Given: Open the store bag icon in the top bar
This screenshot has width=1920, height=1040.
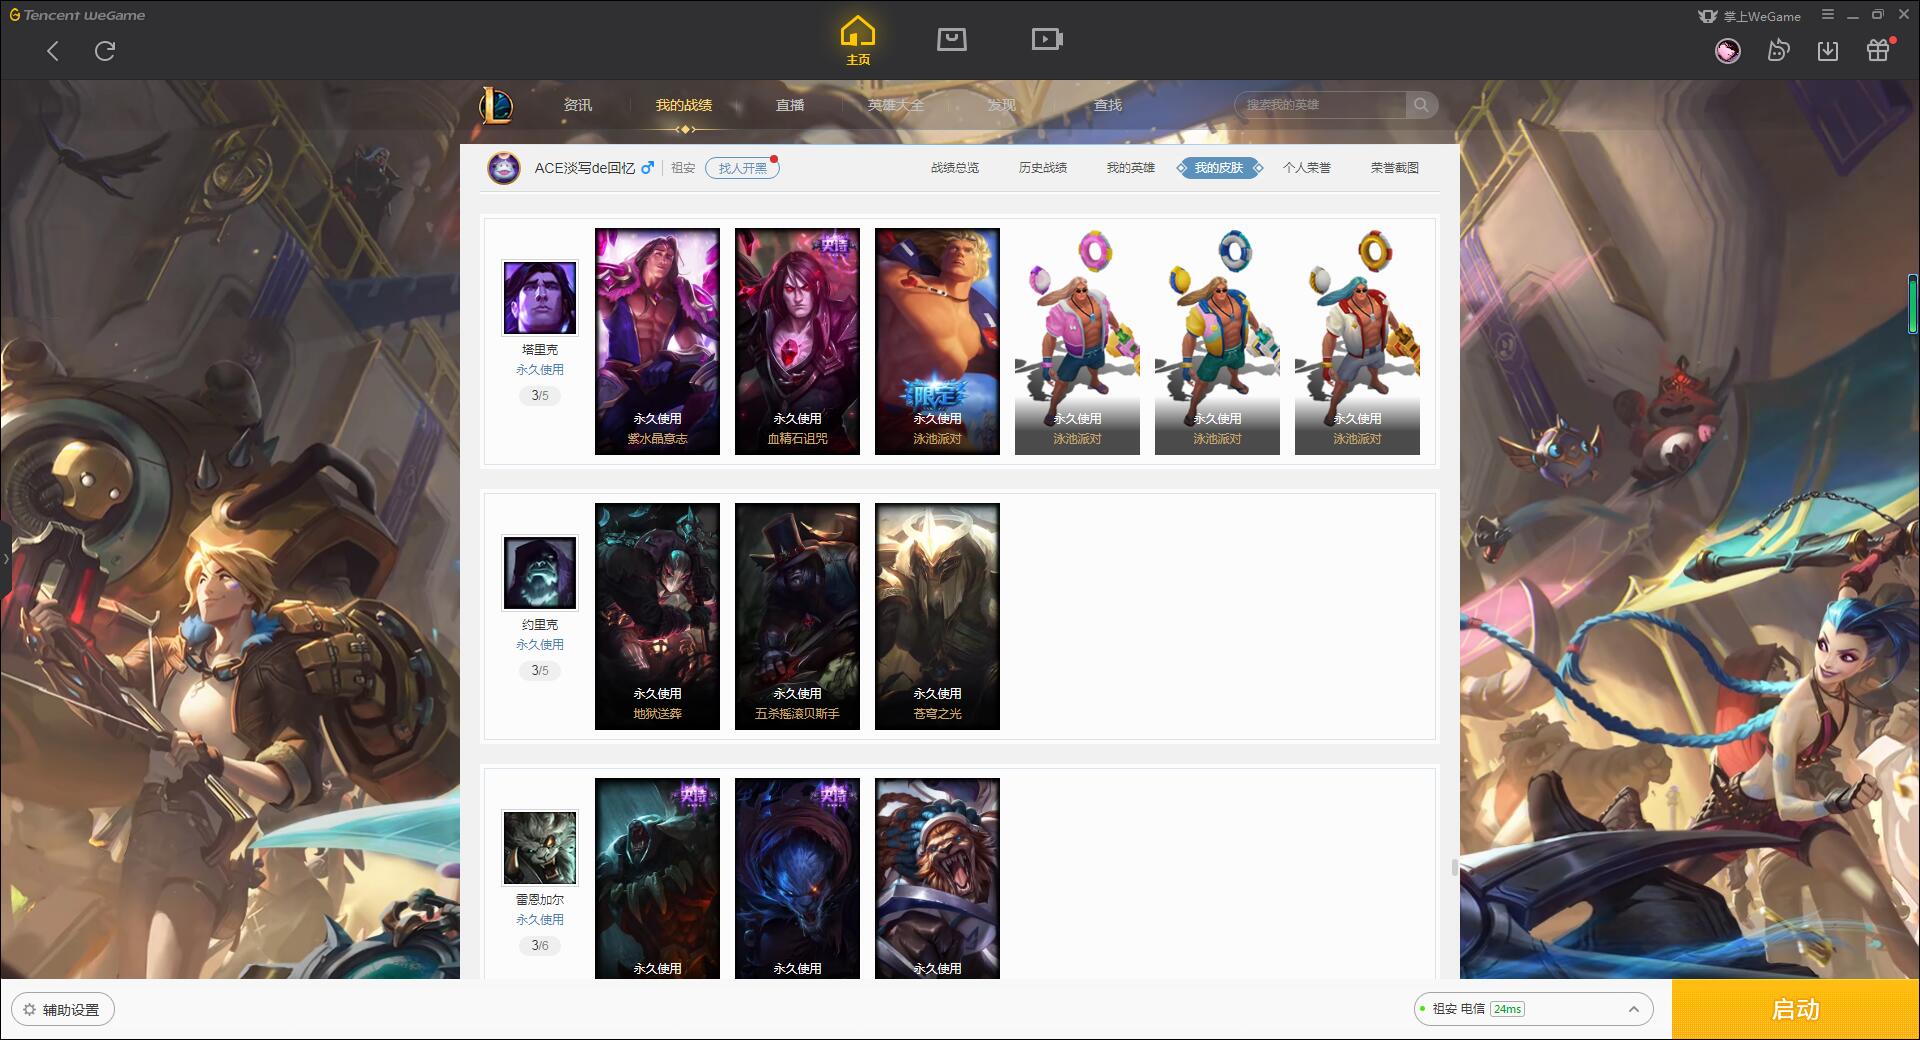Looking at the screenshot, I should tap(951, 39).
